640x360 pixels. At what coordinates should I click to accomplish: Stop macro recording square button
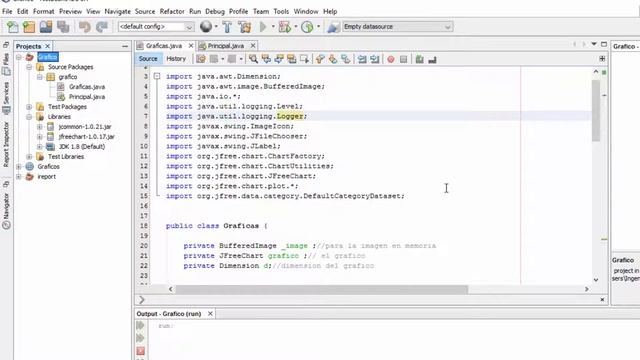(x=403, y=59)
